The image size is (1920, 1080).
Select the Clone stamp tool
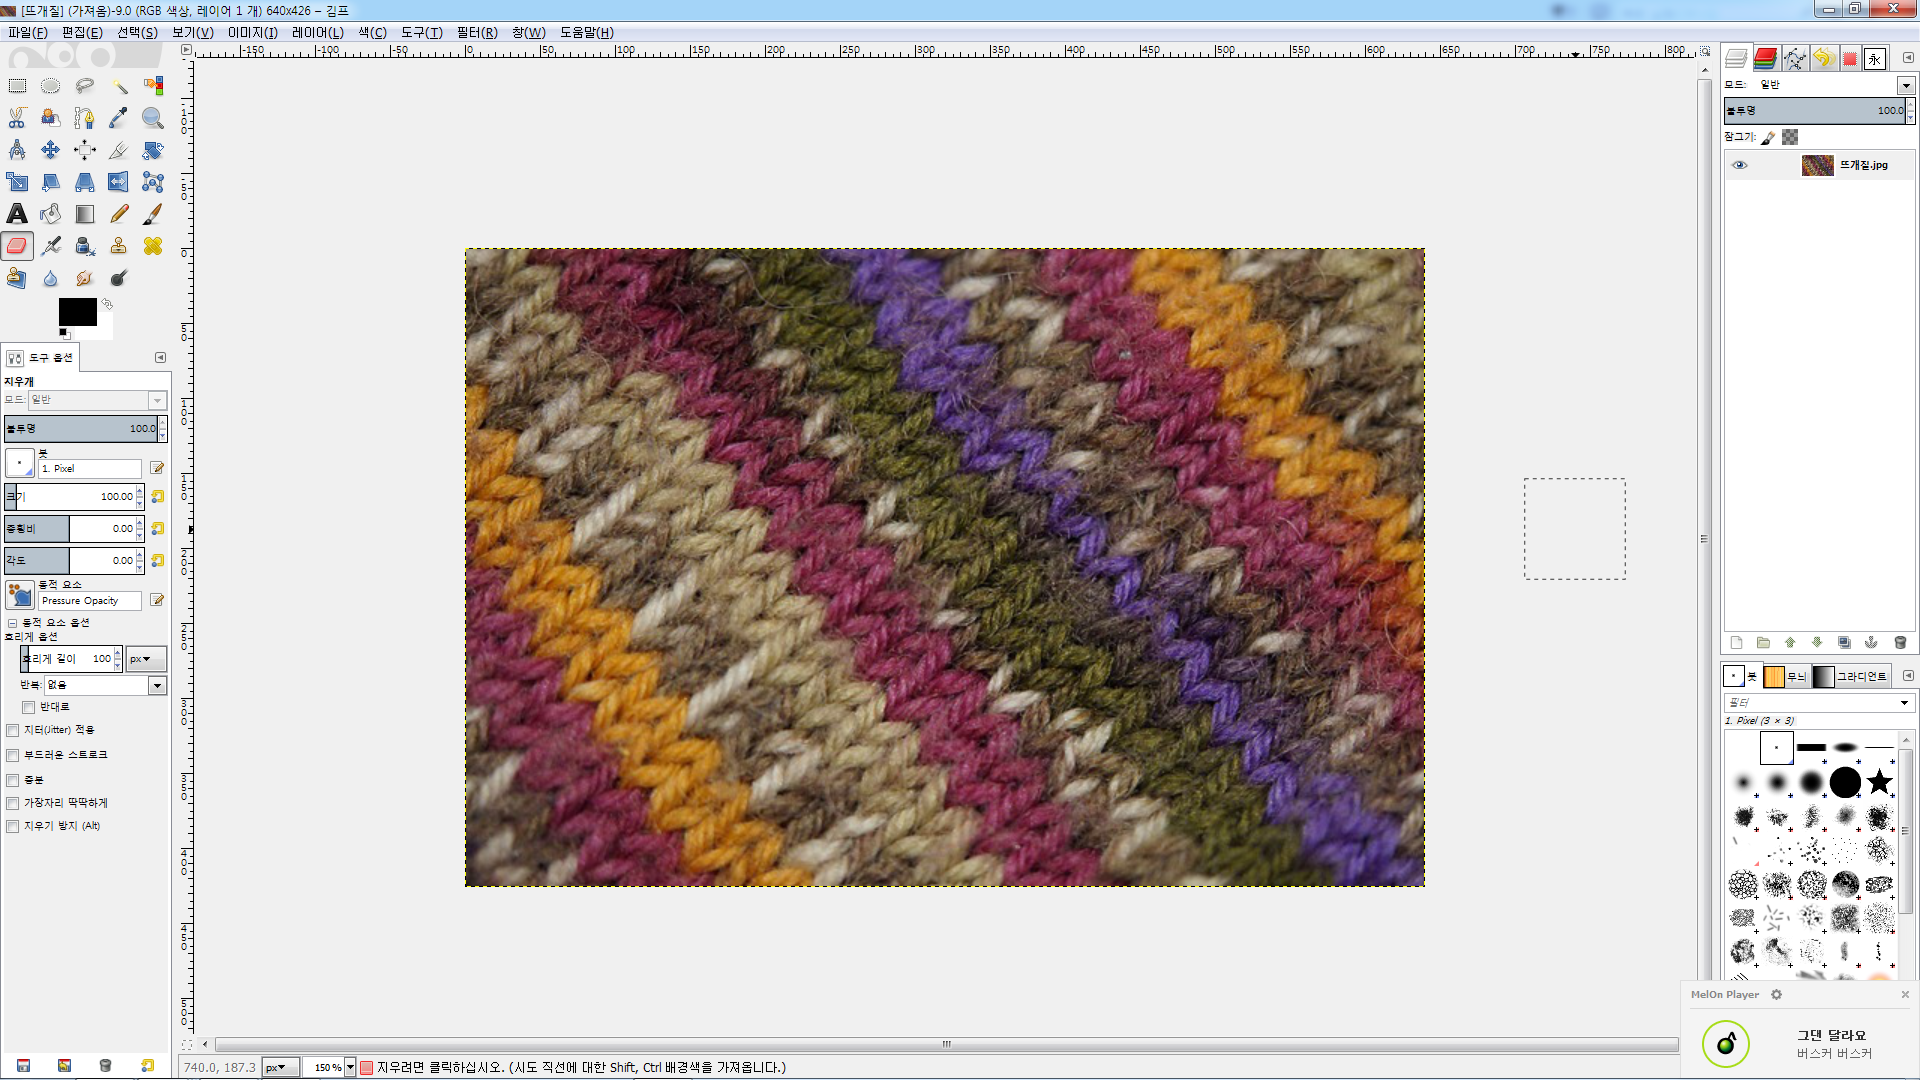point(119,246)
